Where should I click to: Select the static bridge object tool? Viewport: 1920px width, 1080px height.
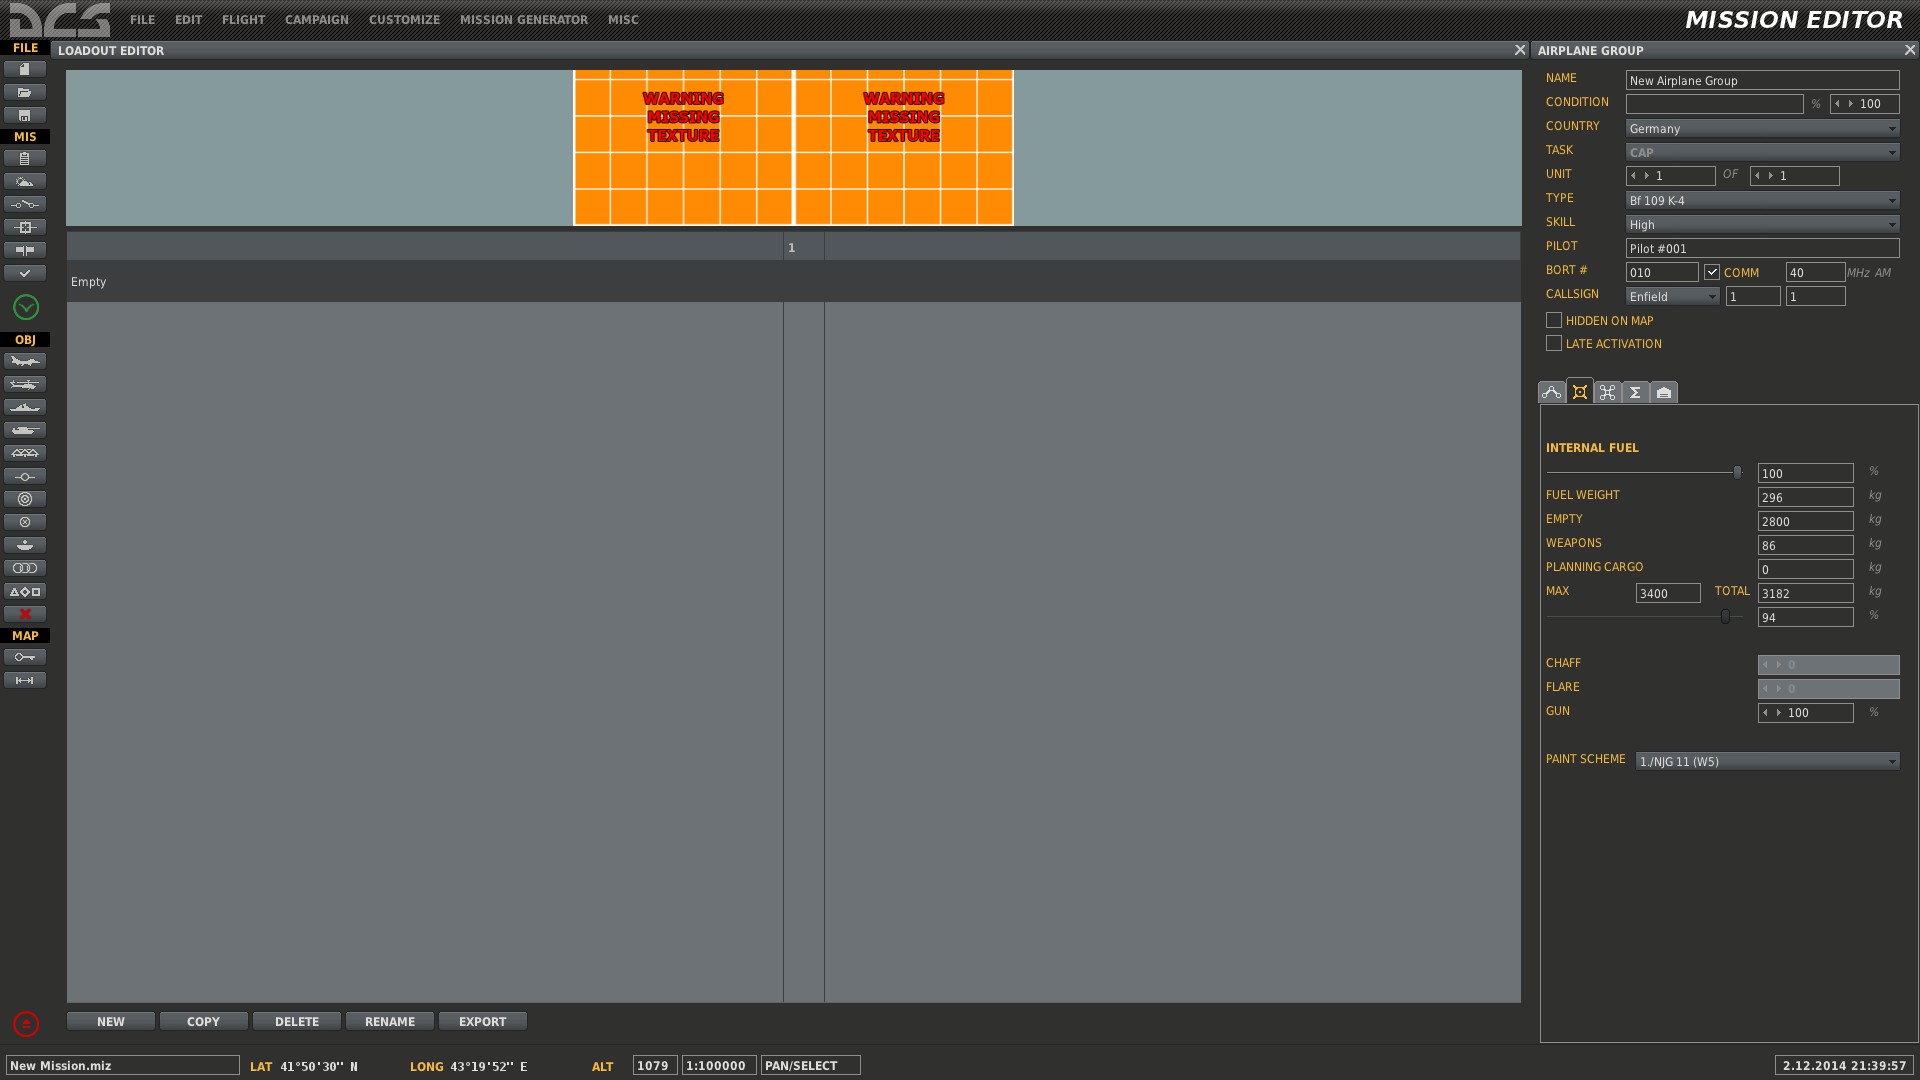(25, 453)
